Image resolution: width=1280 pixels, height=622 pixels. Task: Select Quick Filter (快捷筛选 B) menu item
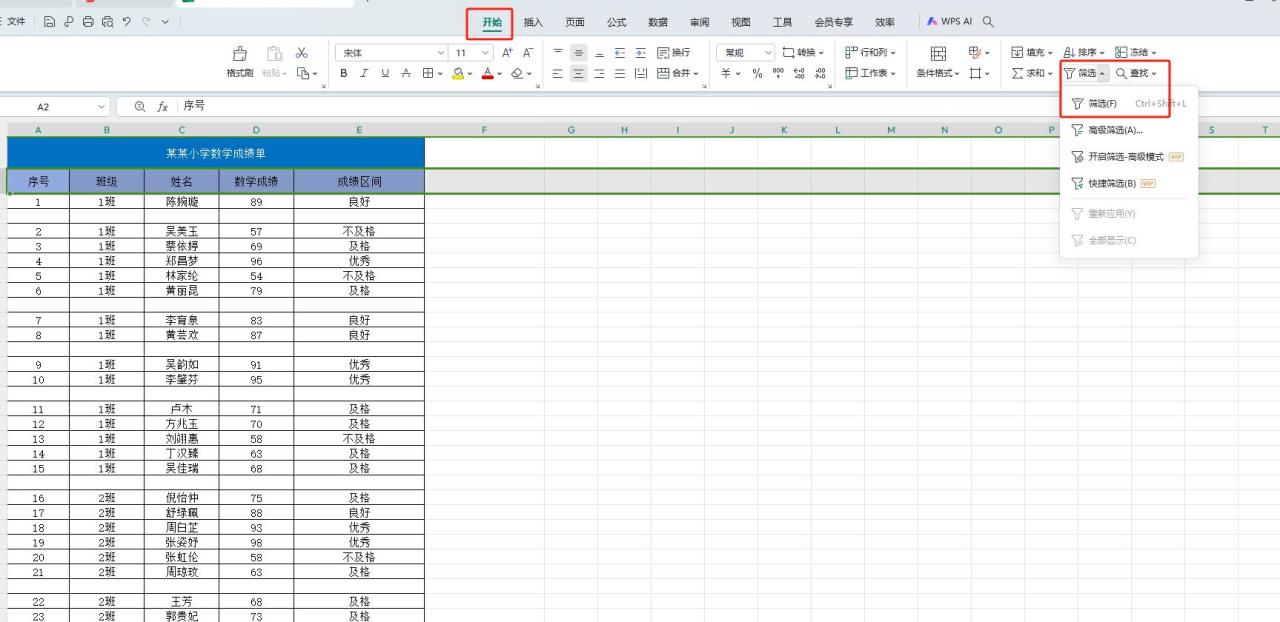point(1129,184)
